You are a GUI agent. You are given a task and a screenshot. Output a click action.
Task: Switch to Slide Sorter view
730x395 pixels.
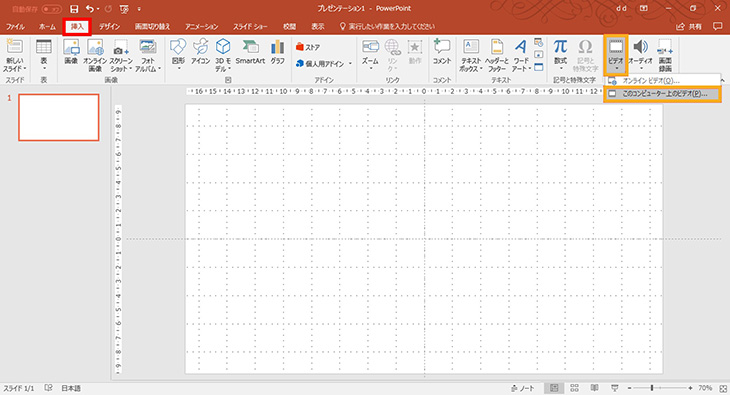point(575,388)
